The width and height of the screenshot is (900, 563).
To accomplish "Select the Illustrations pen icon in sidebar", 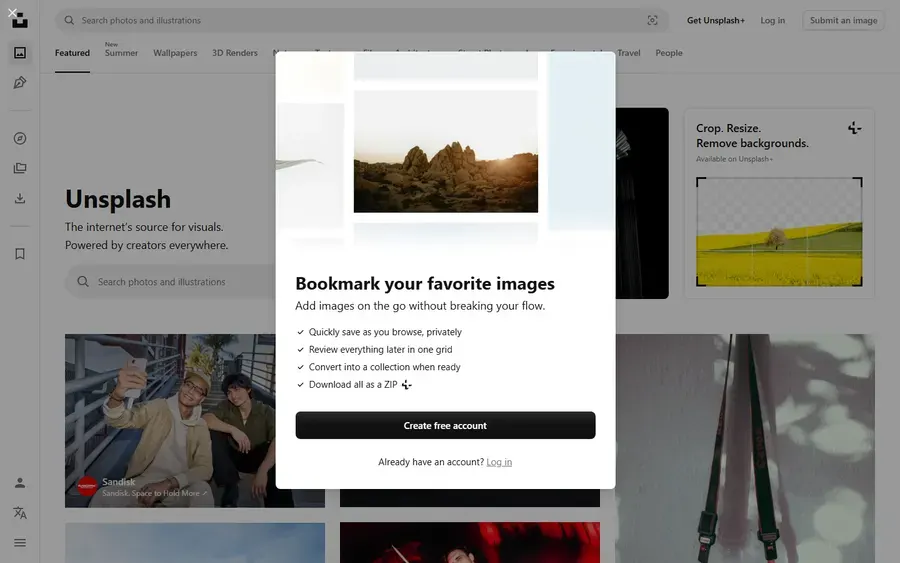I will point(20,83).
